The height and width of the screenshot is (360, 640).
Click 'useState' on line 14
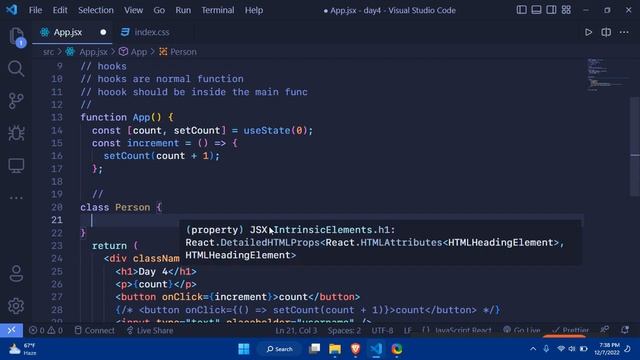(267, 131)
